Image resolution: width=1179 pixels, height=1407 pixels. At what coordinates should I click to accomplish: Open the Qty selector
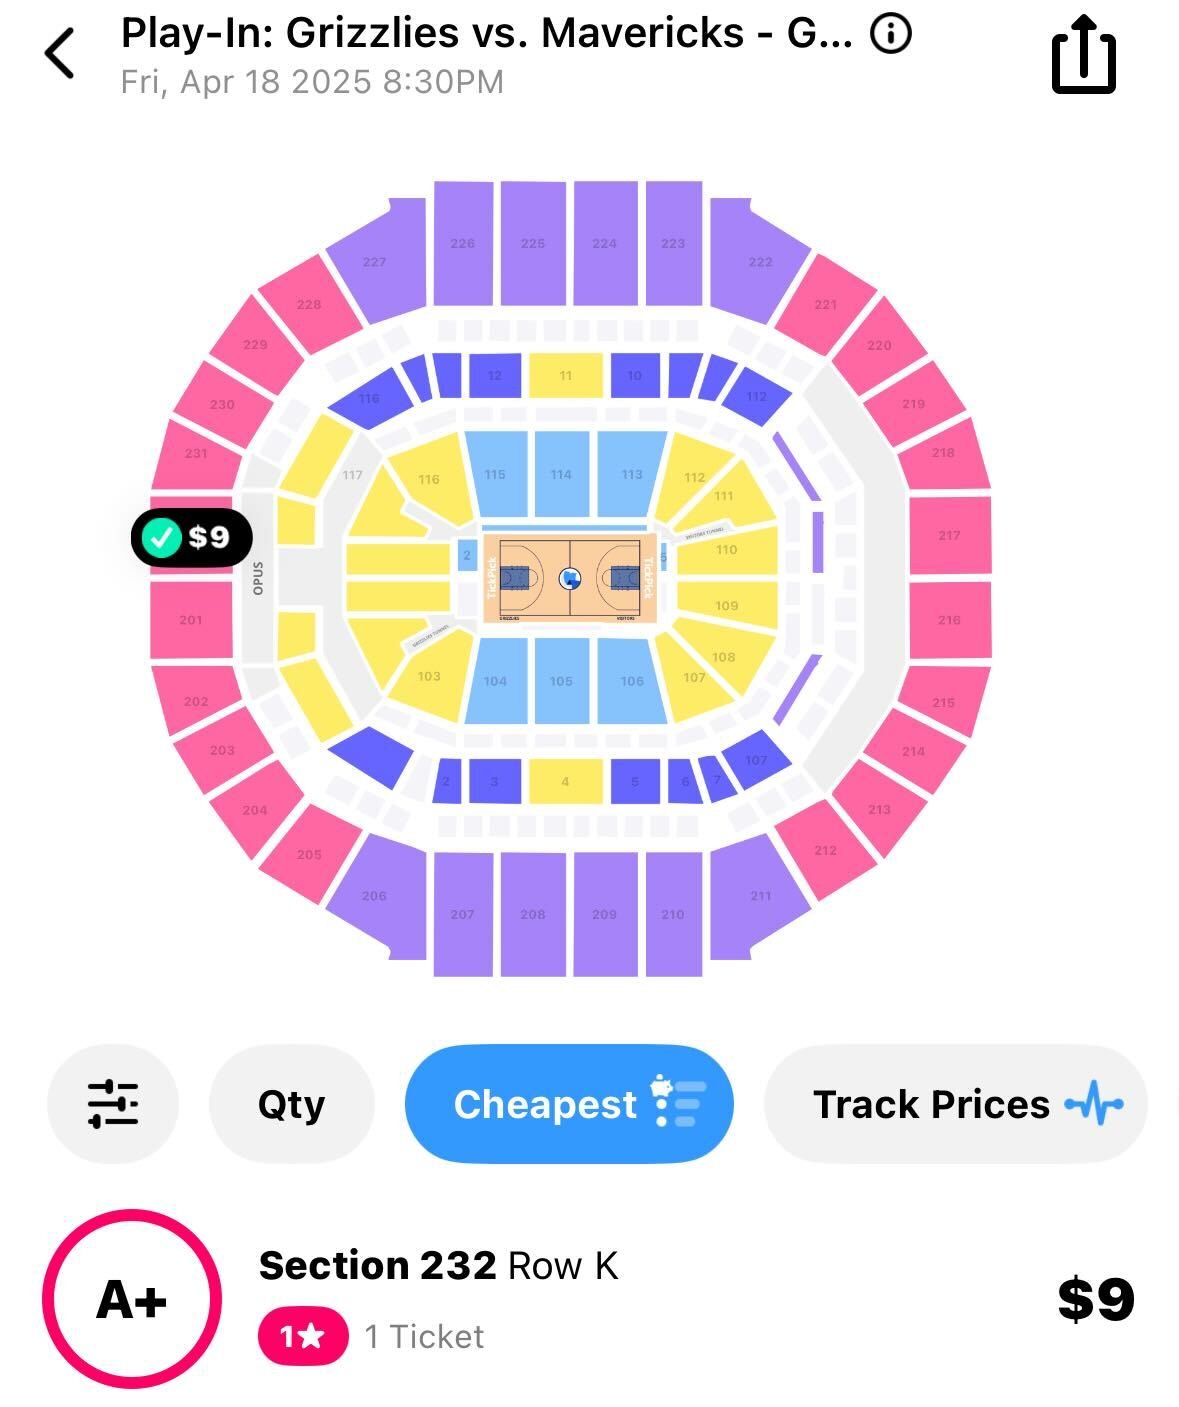[291, 1104]
